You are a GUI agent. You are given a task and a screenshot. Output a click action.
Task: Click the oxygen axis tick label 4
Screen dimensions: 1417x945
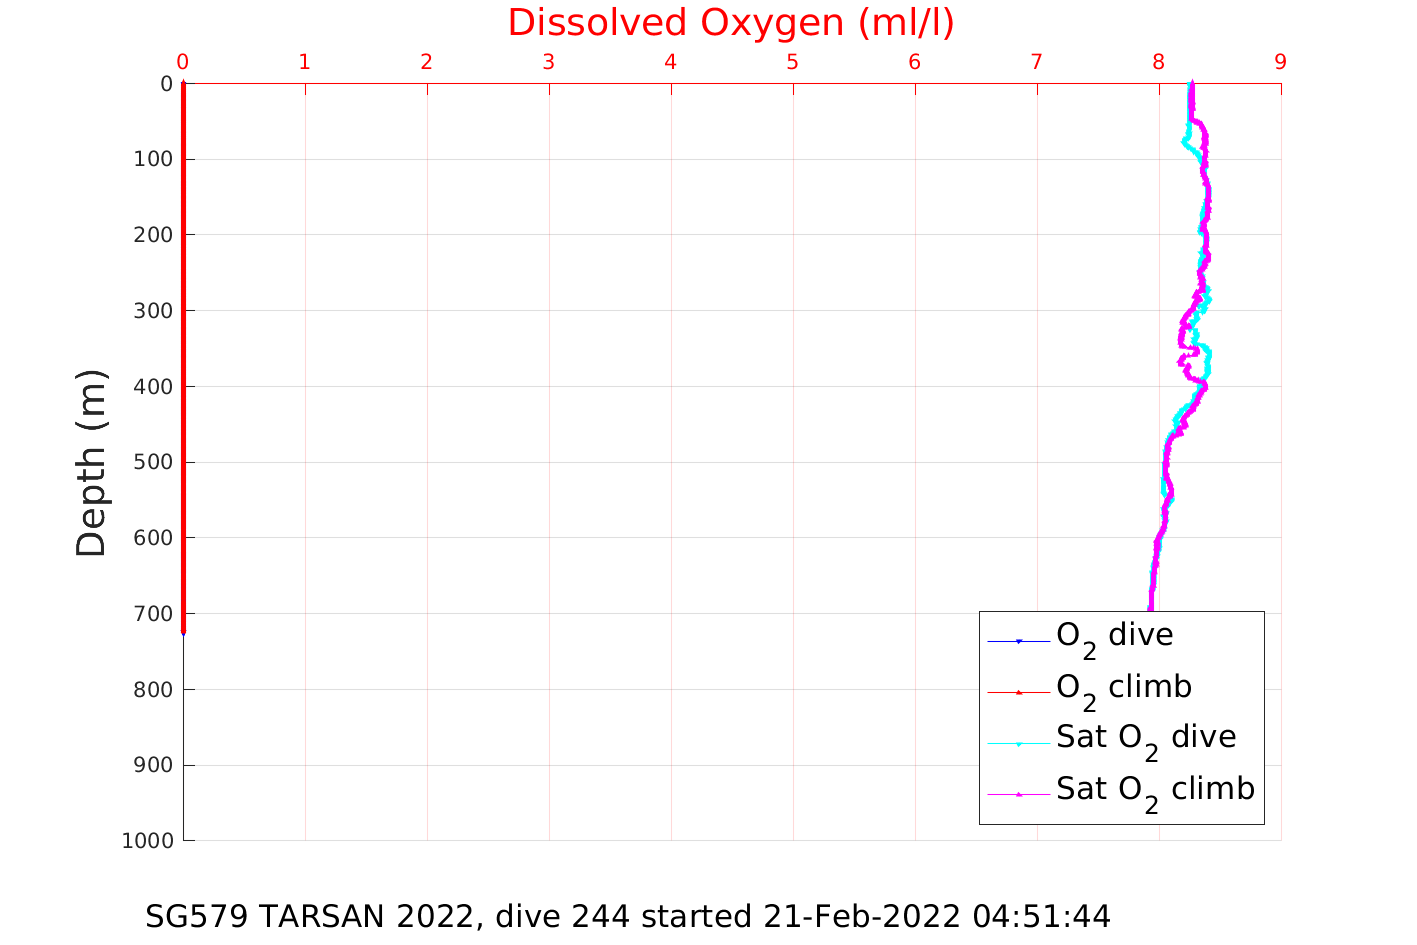pyautogui.click(x=671, y=62)
